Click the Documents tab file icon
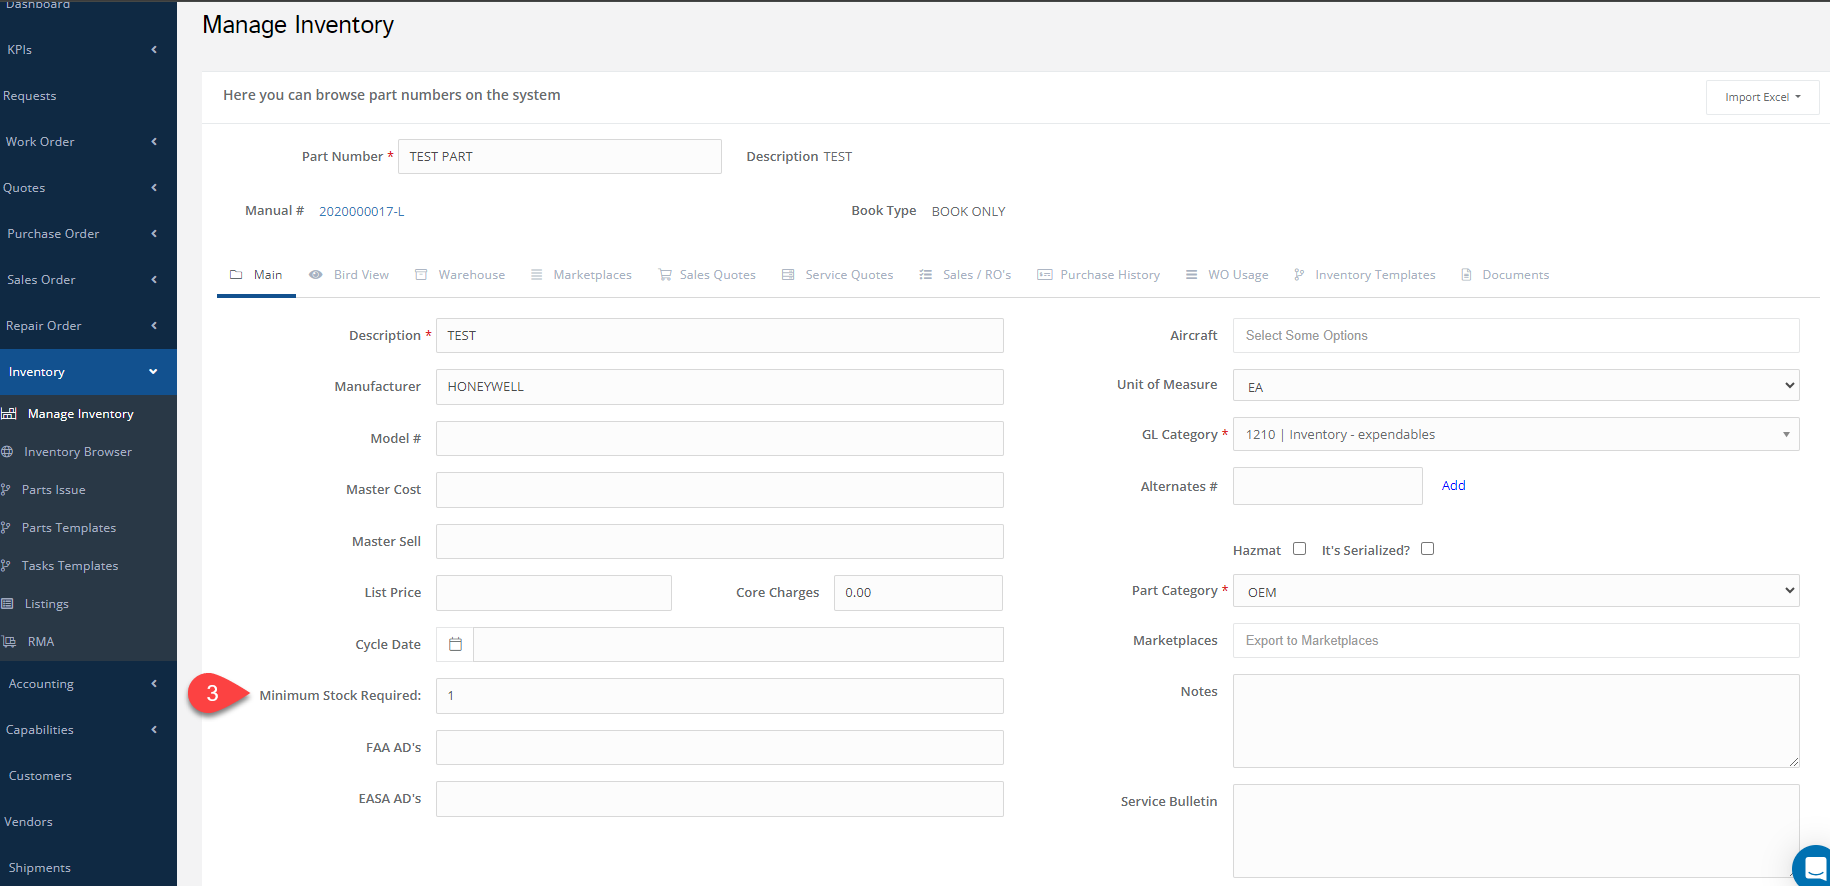Screen dimensions: 1830x886 [1466, 275]
